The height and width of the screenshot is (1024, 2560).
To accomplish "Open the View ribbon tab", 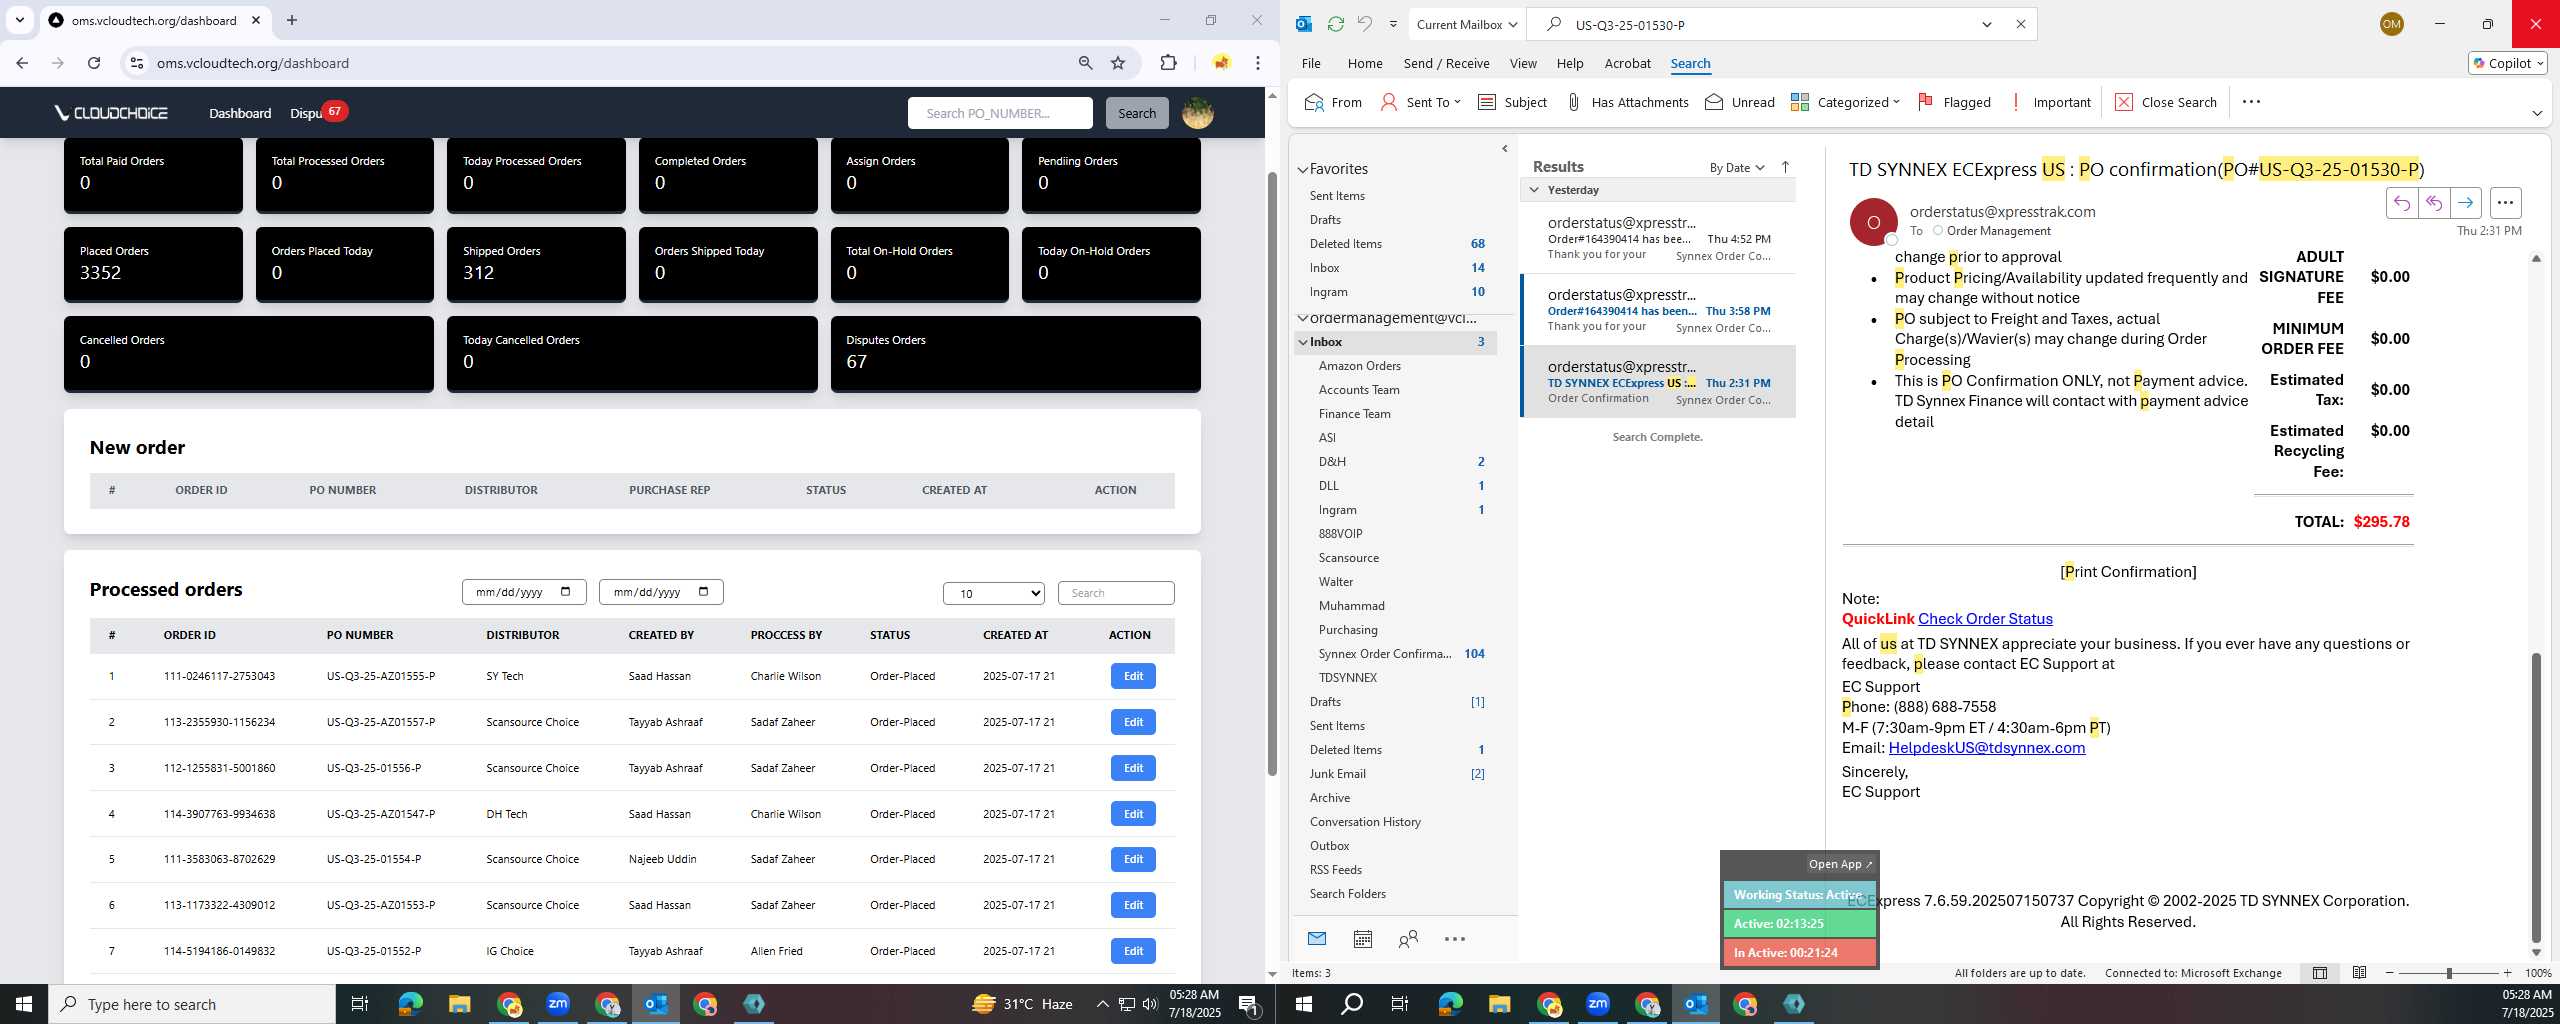I will pos(1523,63).
